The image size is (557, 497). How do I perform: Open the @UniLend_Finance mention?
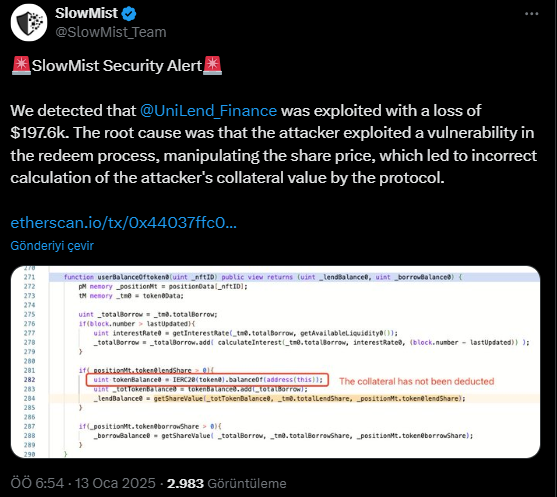(208, 111)
